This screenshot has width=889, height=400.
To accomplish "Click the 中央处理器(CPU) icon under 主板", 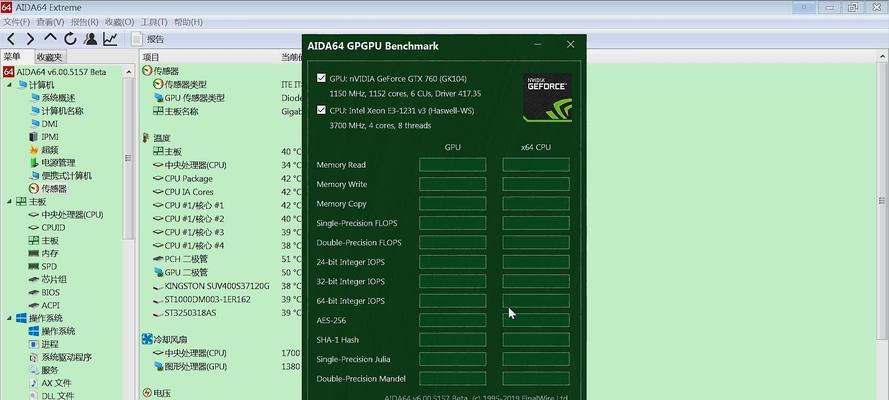I will (34, 215).
